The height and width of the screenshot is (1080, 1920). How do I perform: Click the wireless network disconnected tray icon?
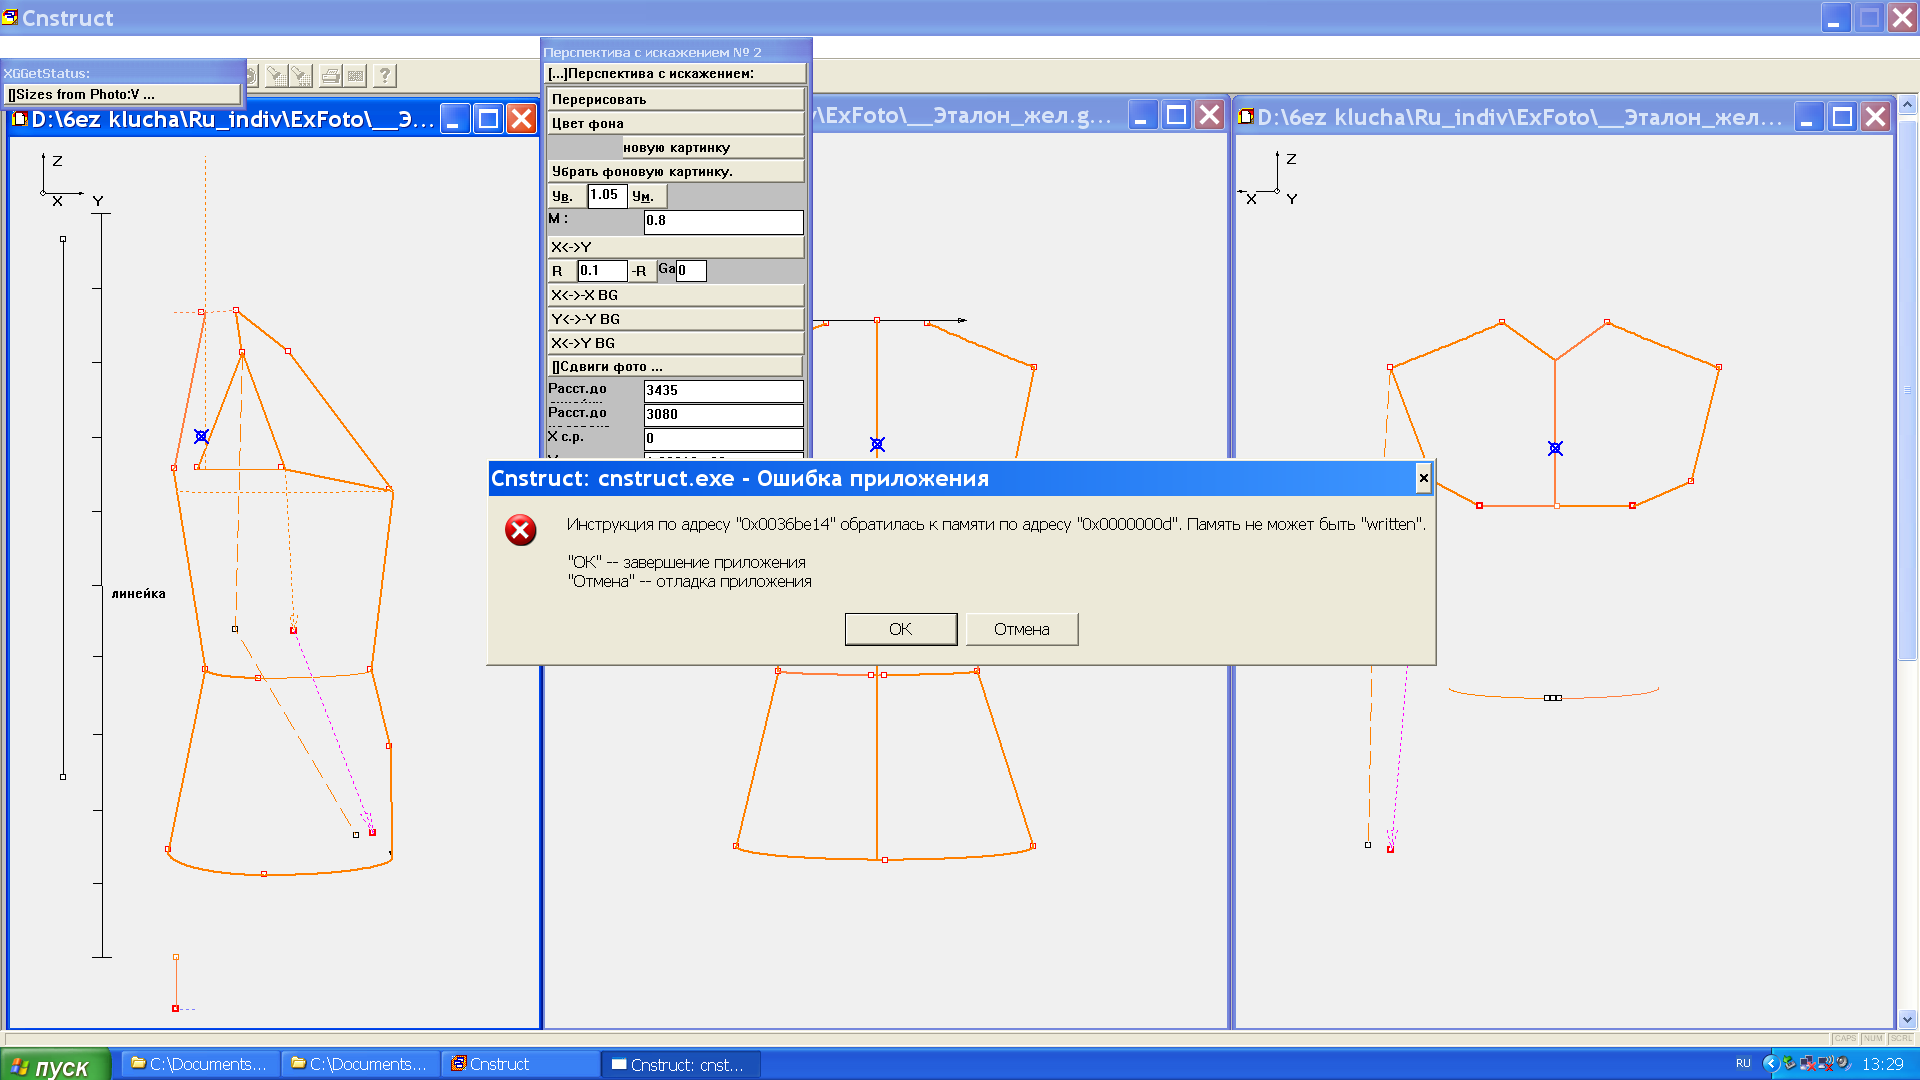click(x=1824, y=1063)
